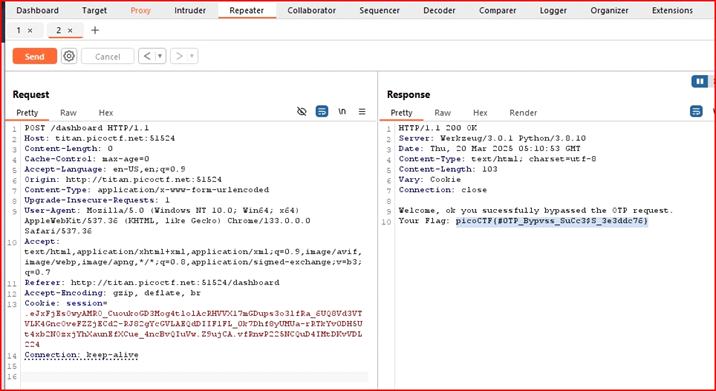
Task: Open the Organizer tab
Action: (609, 10)
